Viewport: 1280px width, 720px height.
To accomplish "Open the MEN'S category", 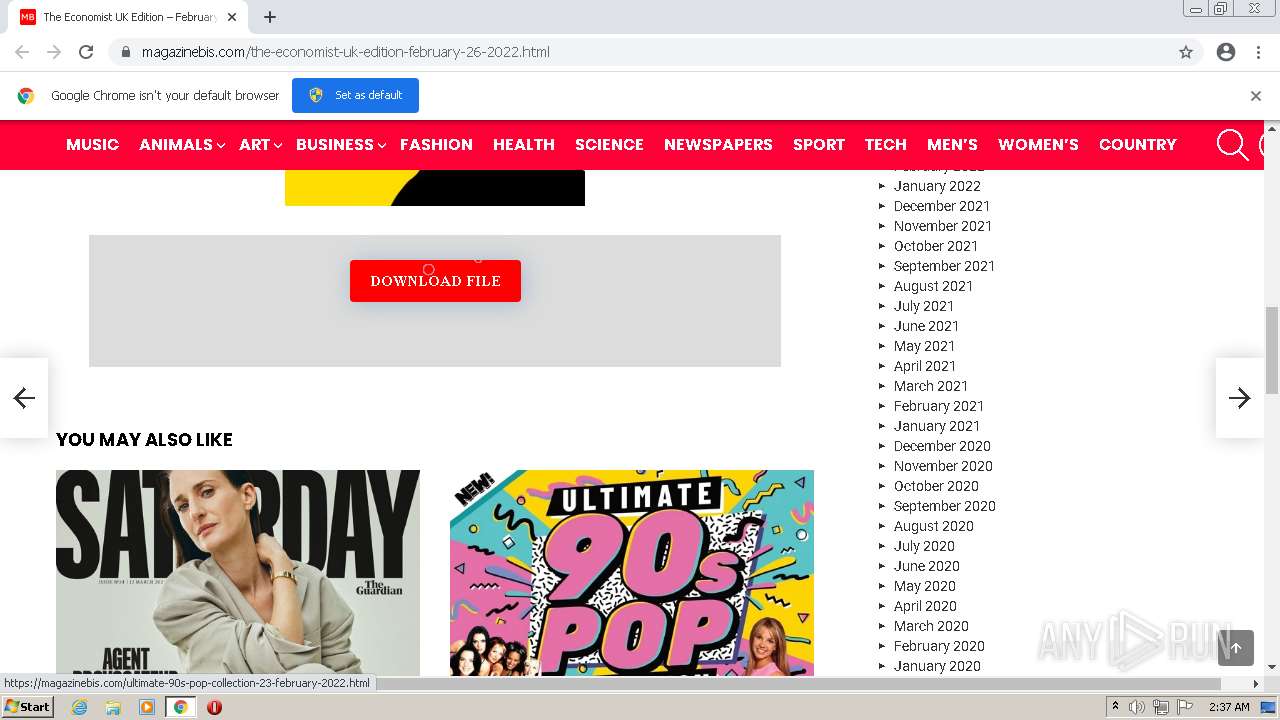I will click(952, 145).
